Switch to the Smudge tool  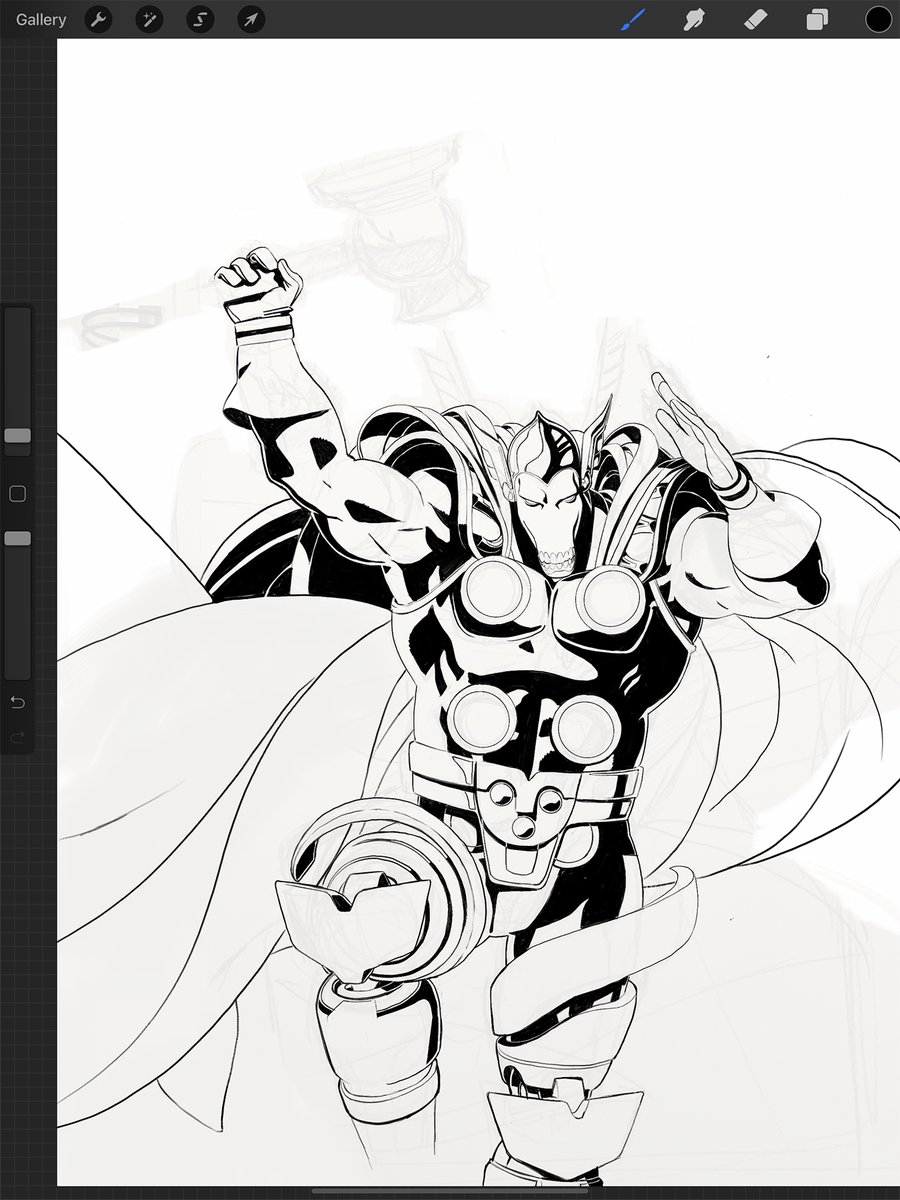[694, 19]
